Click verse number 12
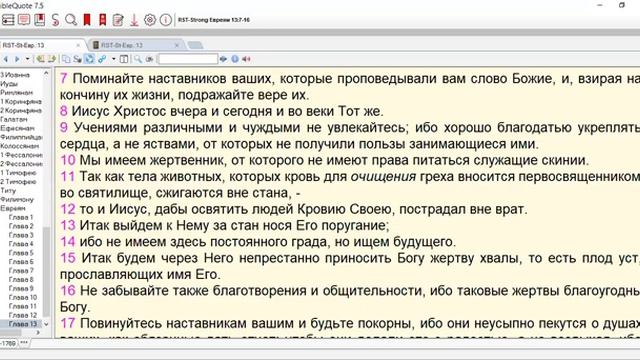The width and height of the screenshot is (640, 360). pyautogui.click(x=68, y=209)
